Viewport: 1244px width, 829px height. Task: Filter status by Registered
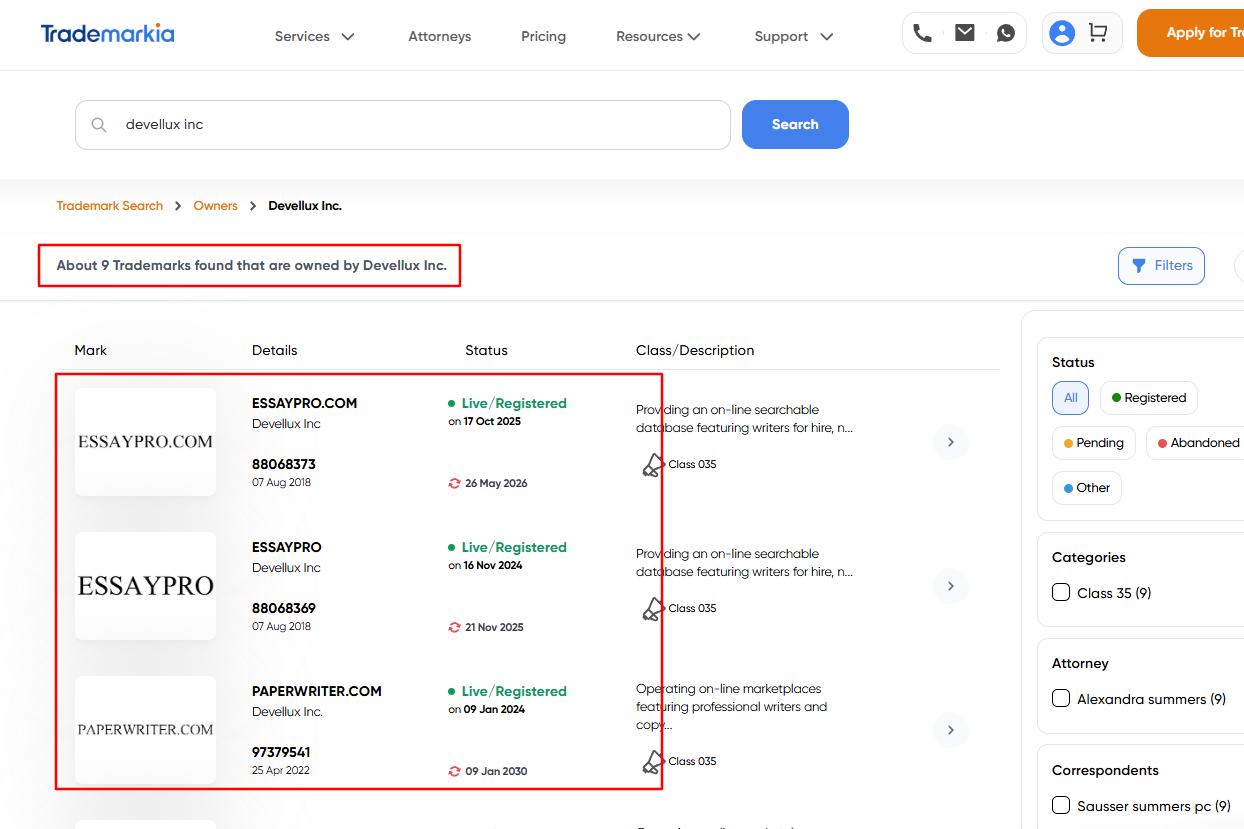click(1148, 398)
